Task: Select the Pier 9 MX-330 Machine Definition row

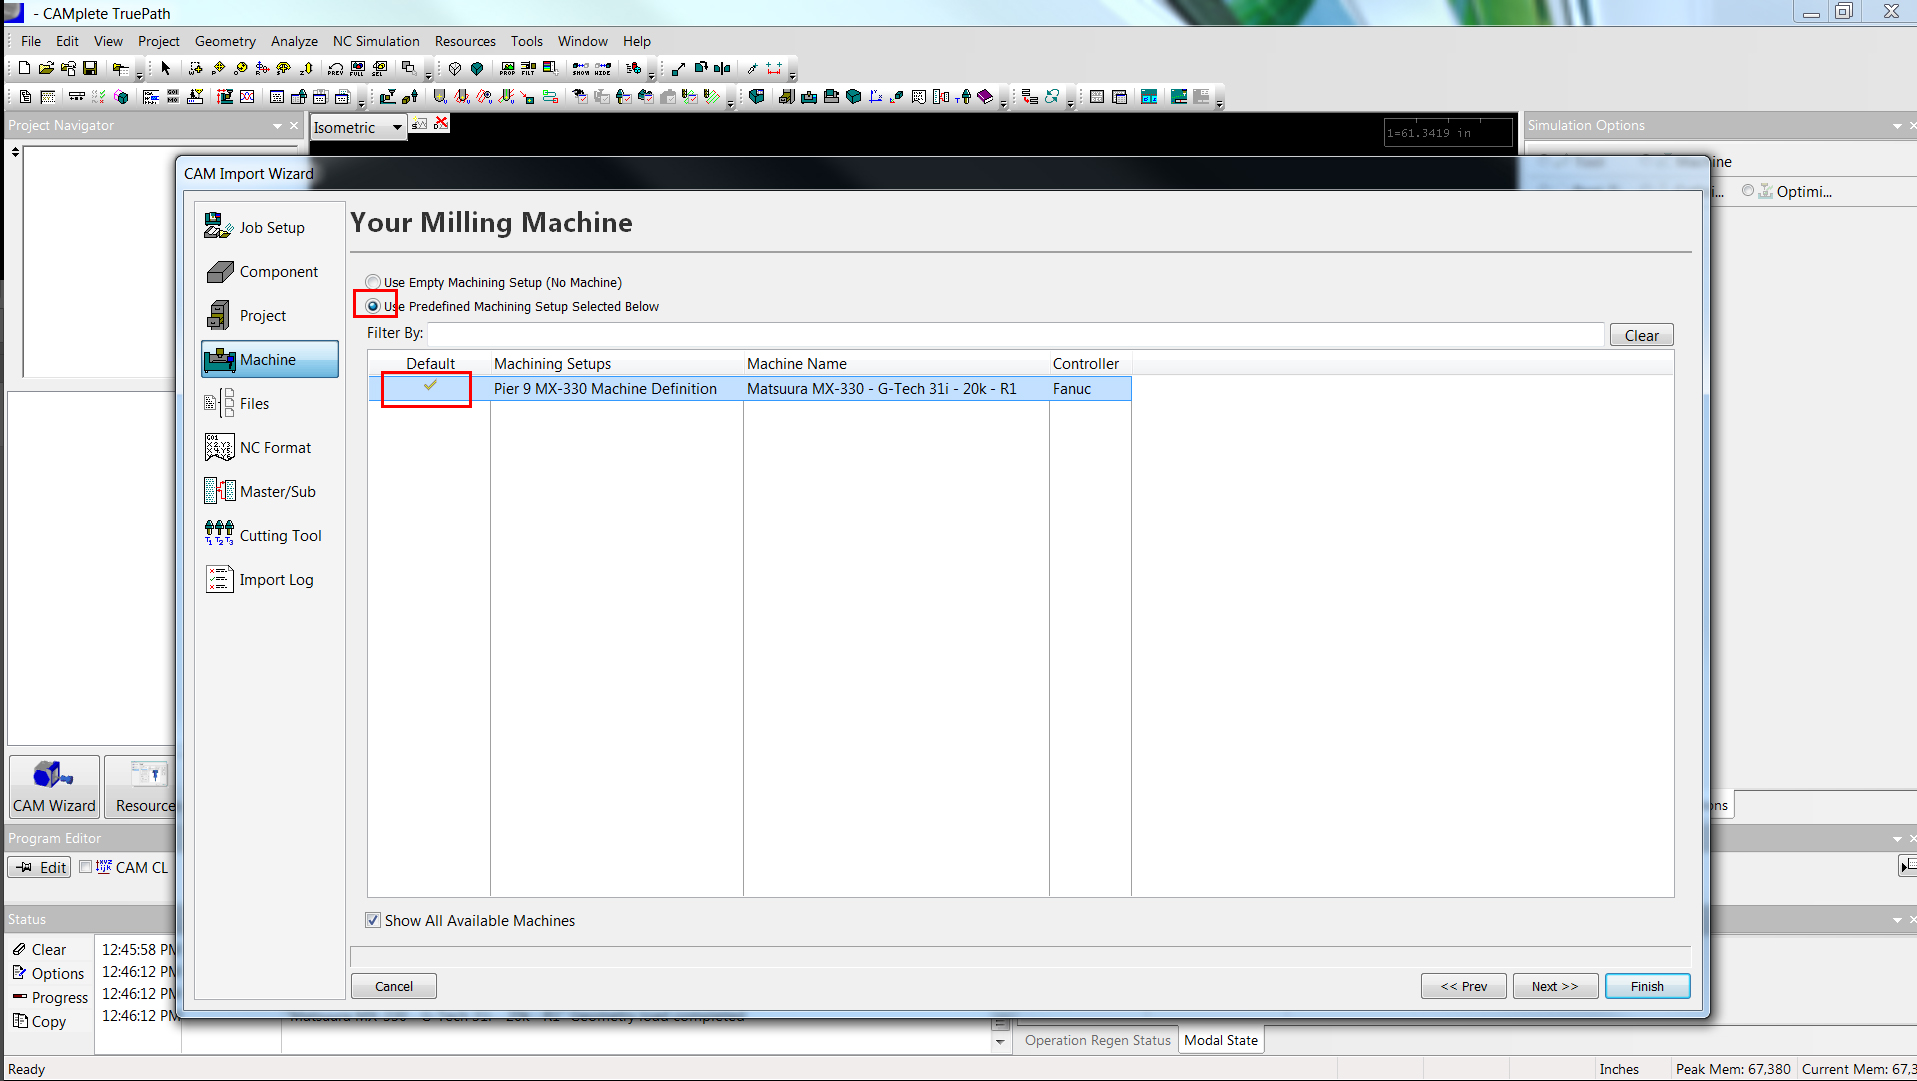Action: click(x=750, y=388)
